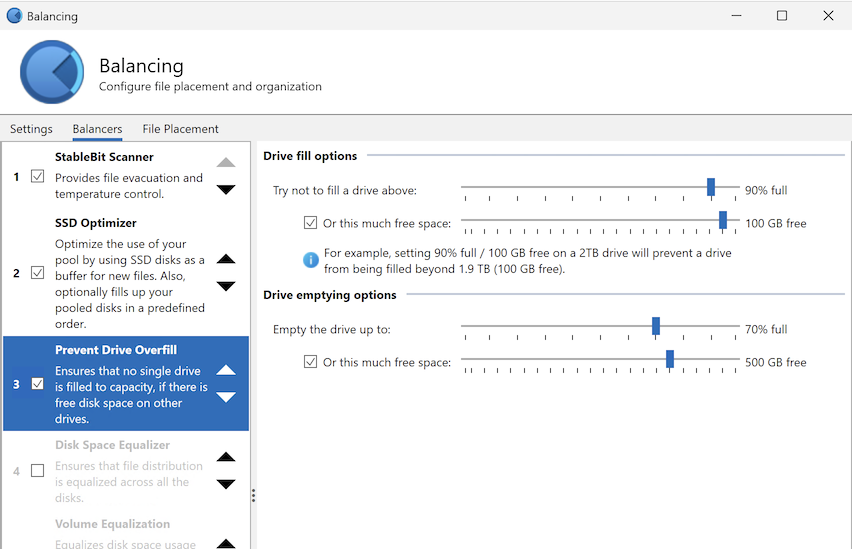Image resolution: width=852 pixels, height=549 pixels.
Task: Move StableBit Scanner balancer down
Action: (226, 189)
